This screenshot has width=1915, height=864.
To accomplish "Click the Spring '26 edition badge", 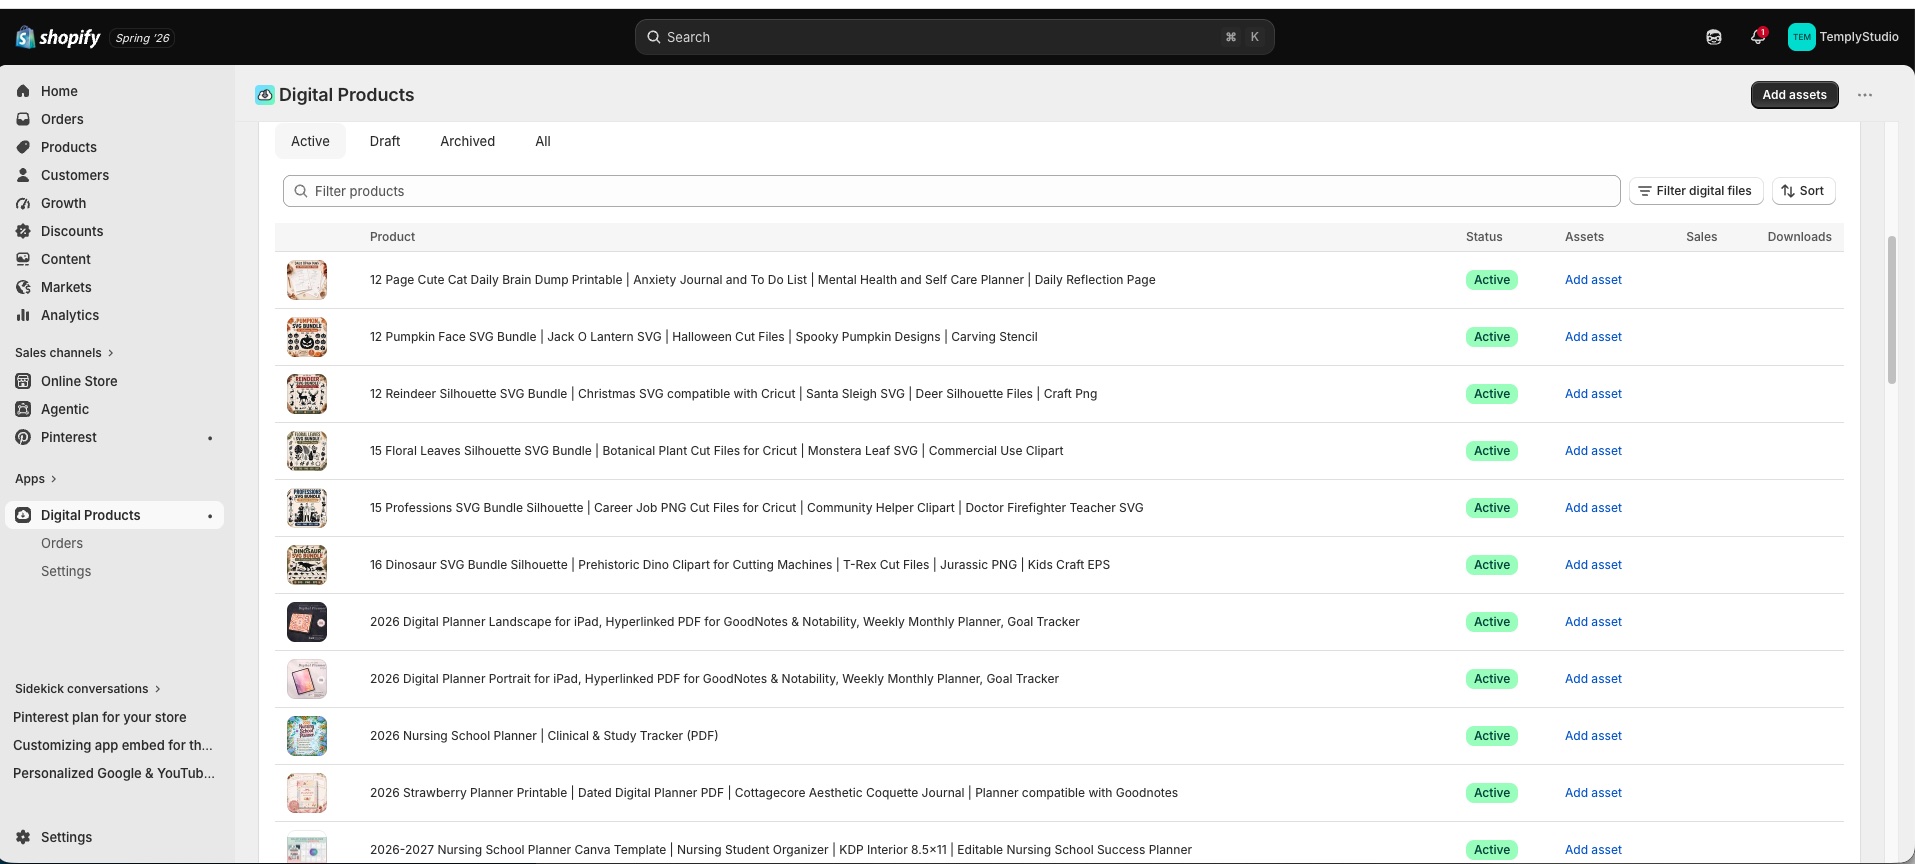I will click(x=142, y=38).
